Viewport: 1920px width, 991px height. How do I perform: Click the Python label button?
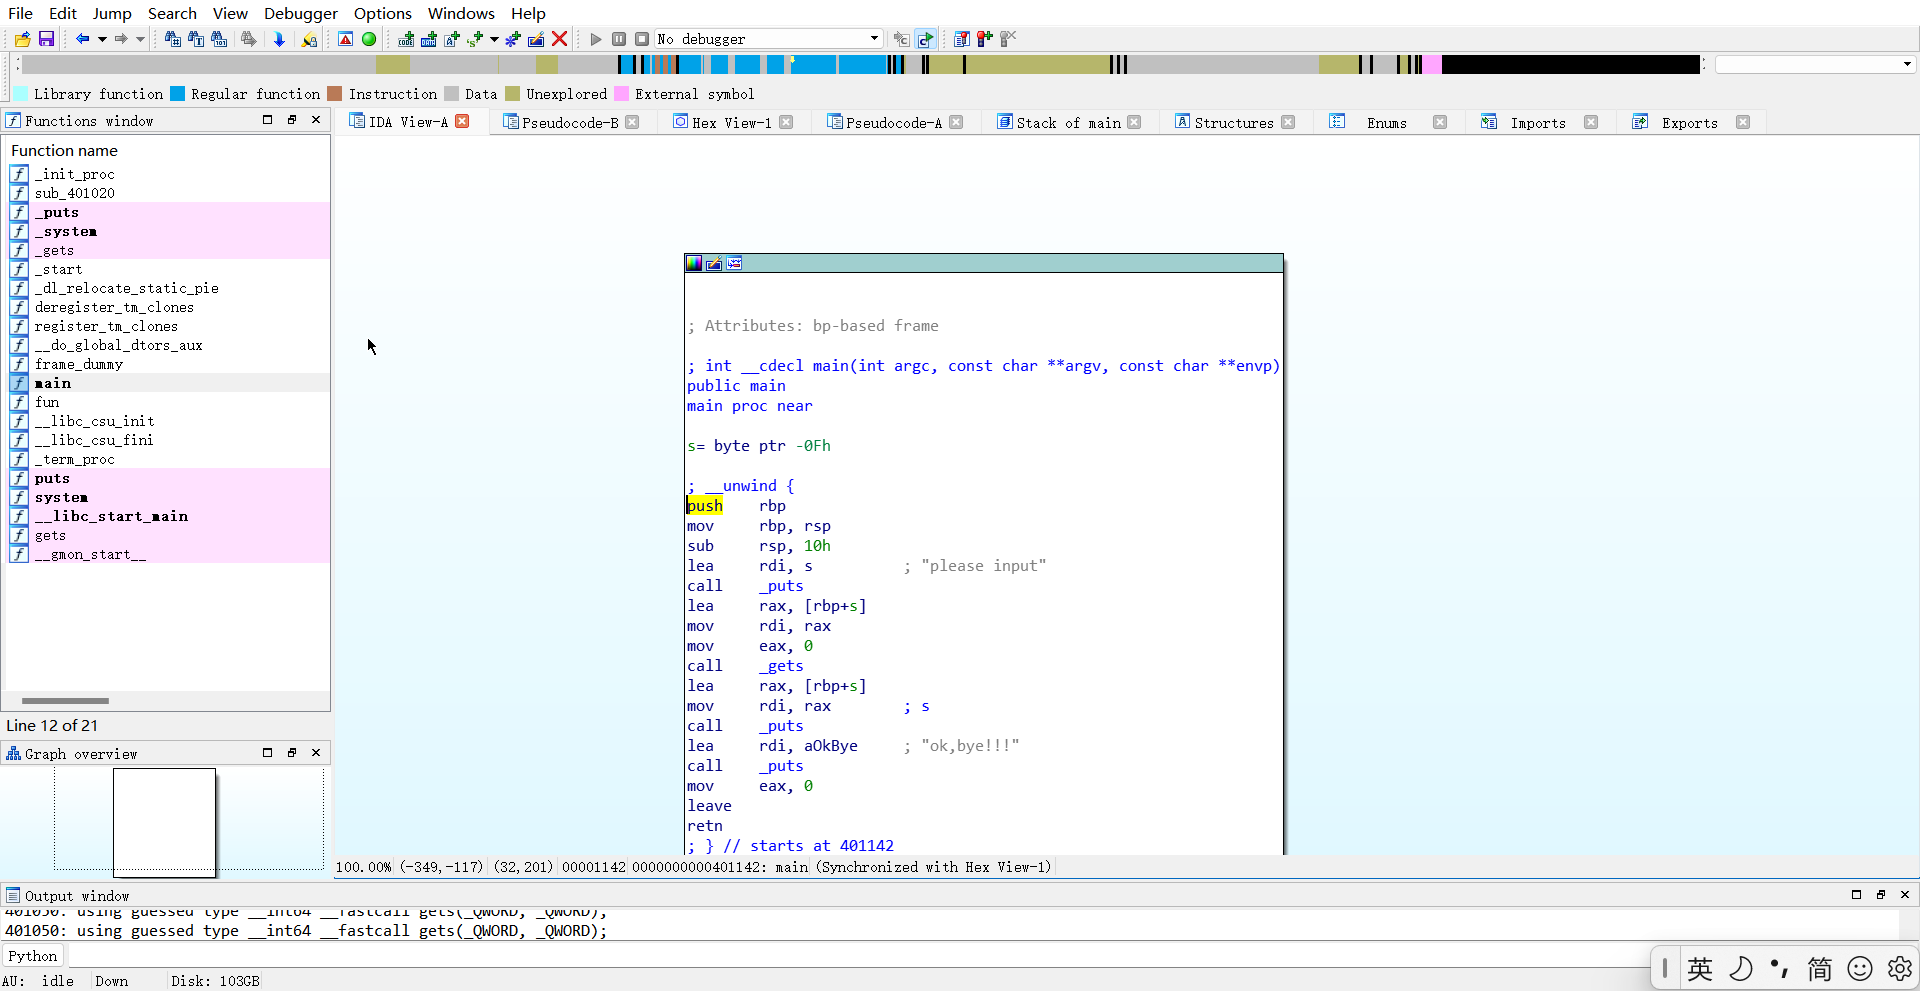click(33, 956)
